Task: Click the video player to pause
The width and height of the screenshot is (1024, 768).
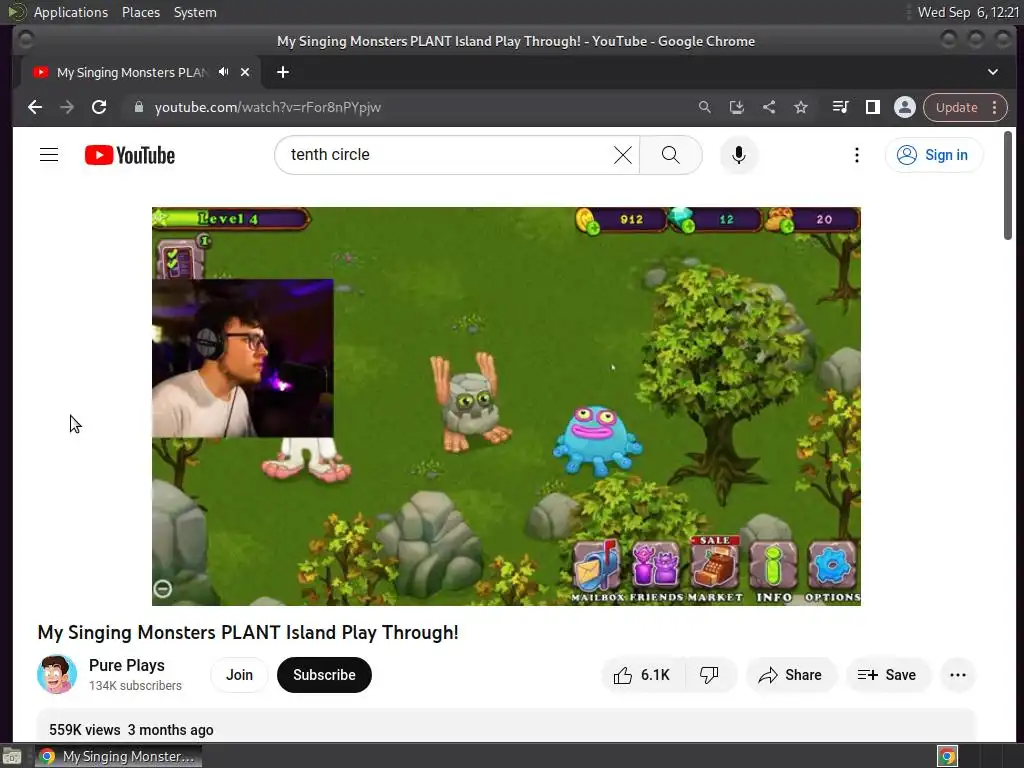Action: click(x=506, y=406)
